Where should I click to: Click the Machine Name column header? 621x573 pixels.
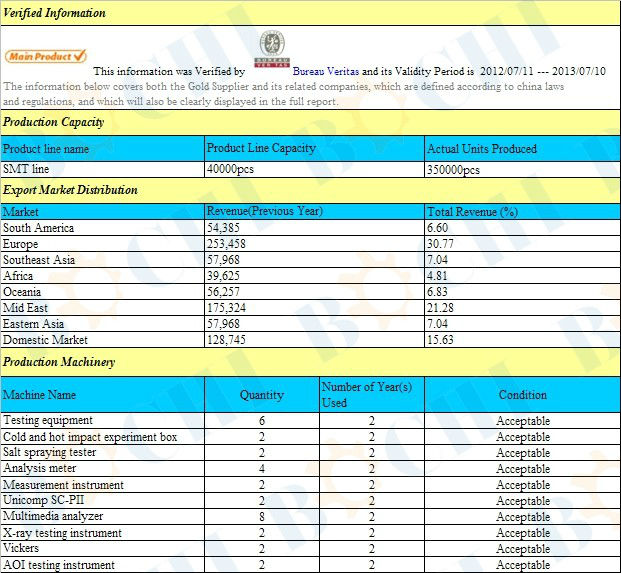(x=103, y=395)
